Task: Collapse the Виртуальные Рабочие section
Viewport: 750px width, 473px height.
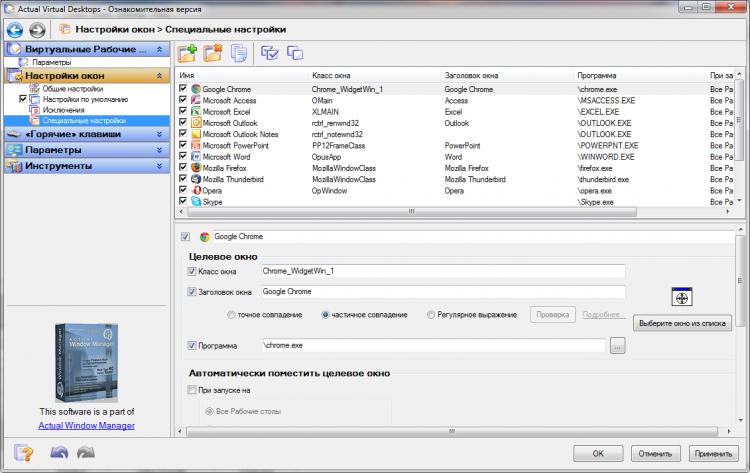Action: pos(159,49)
